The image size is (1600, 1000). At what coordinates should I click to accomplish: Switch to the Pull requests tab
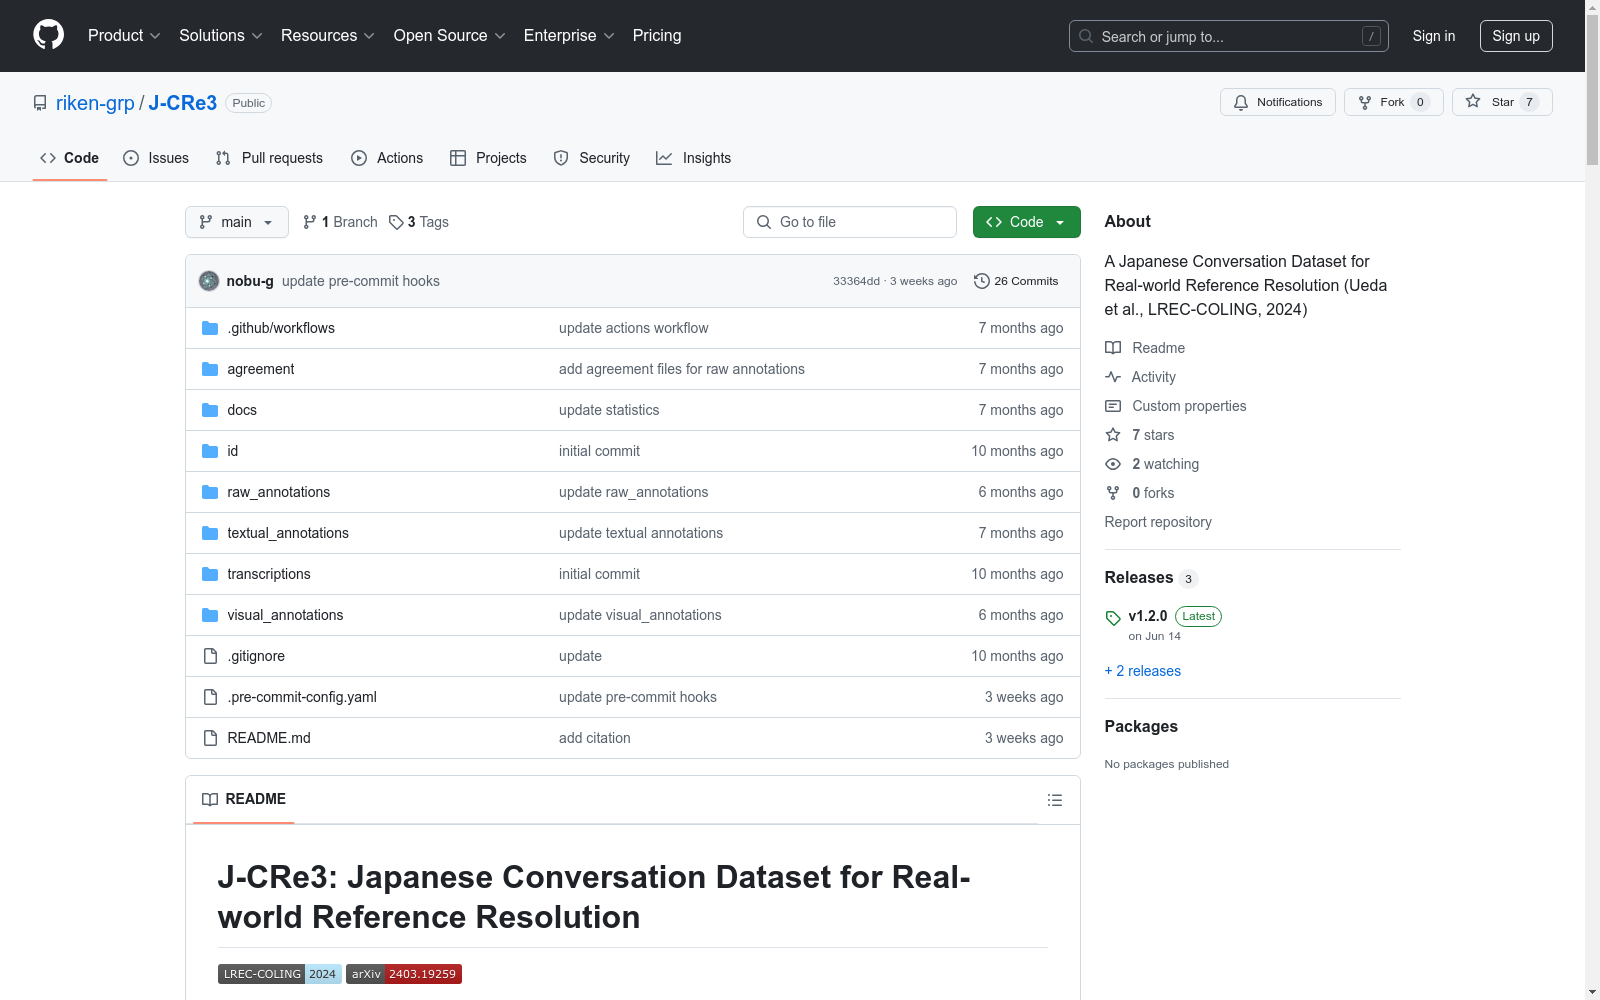point(269,158)
